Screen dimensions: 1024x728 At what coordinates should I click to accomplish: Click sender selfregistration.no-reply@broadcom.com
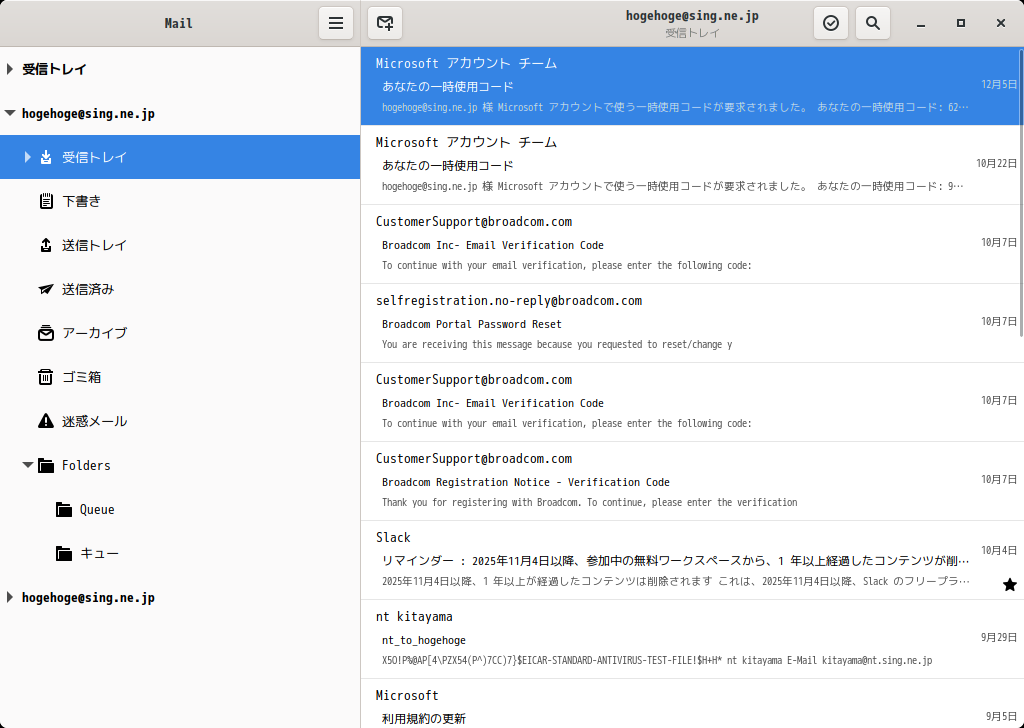(x=509, y=301)
